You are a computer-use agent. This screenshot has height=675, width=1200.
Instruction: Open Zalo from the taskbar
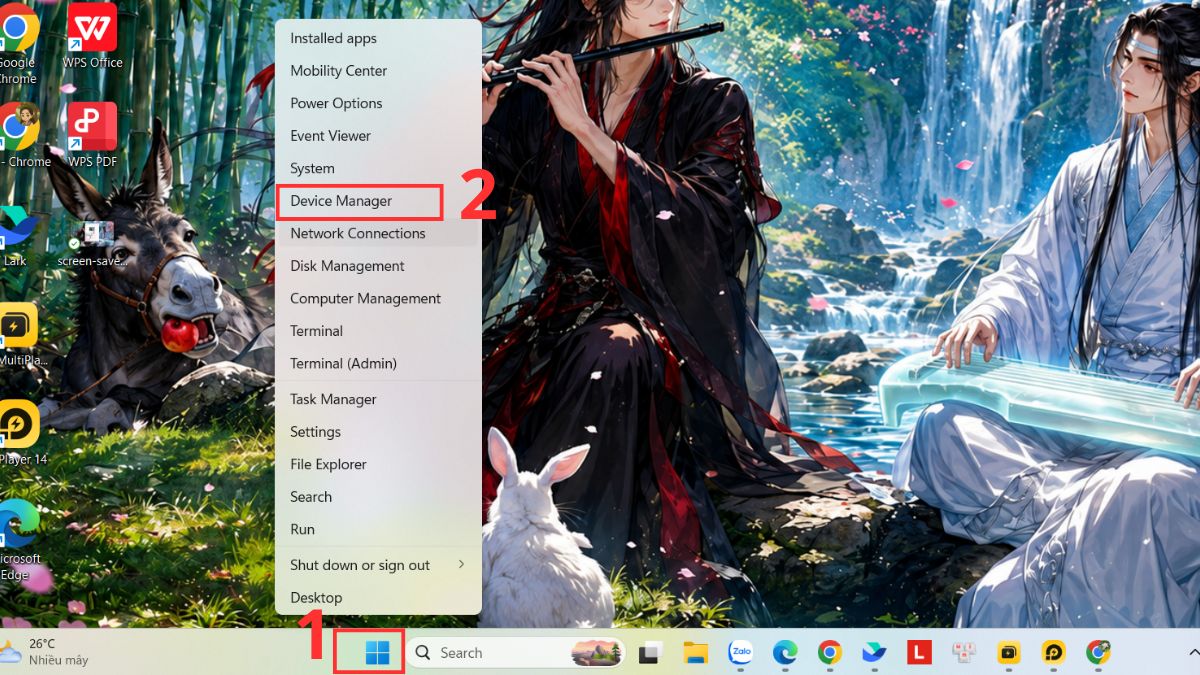click(x=741, y=653)
